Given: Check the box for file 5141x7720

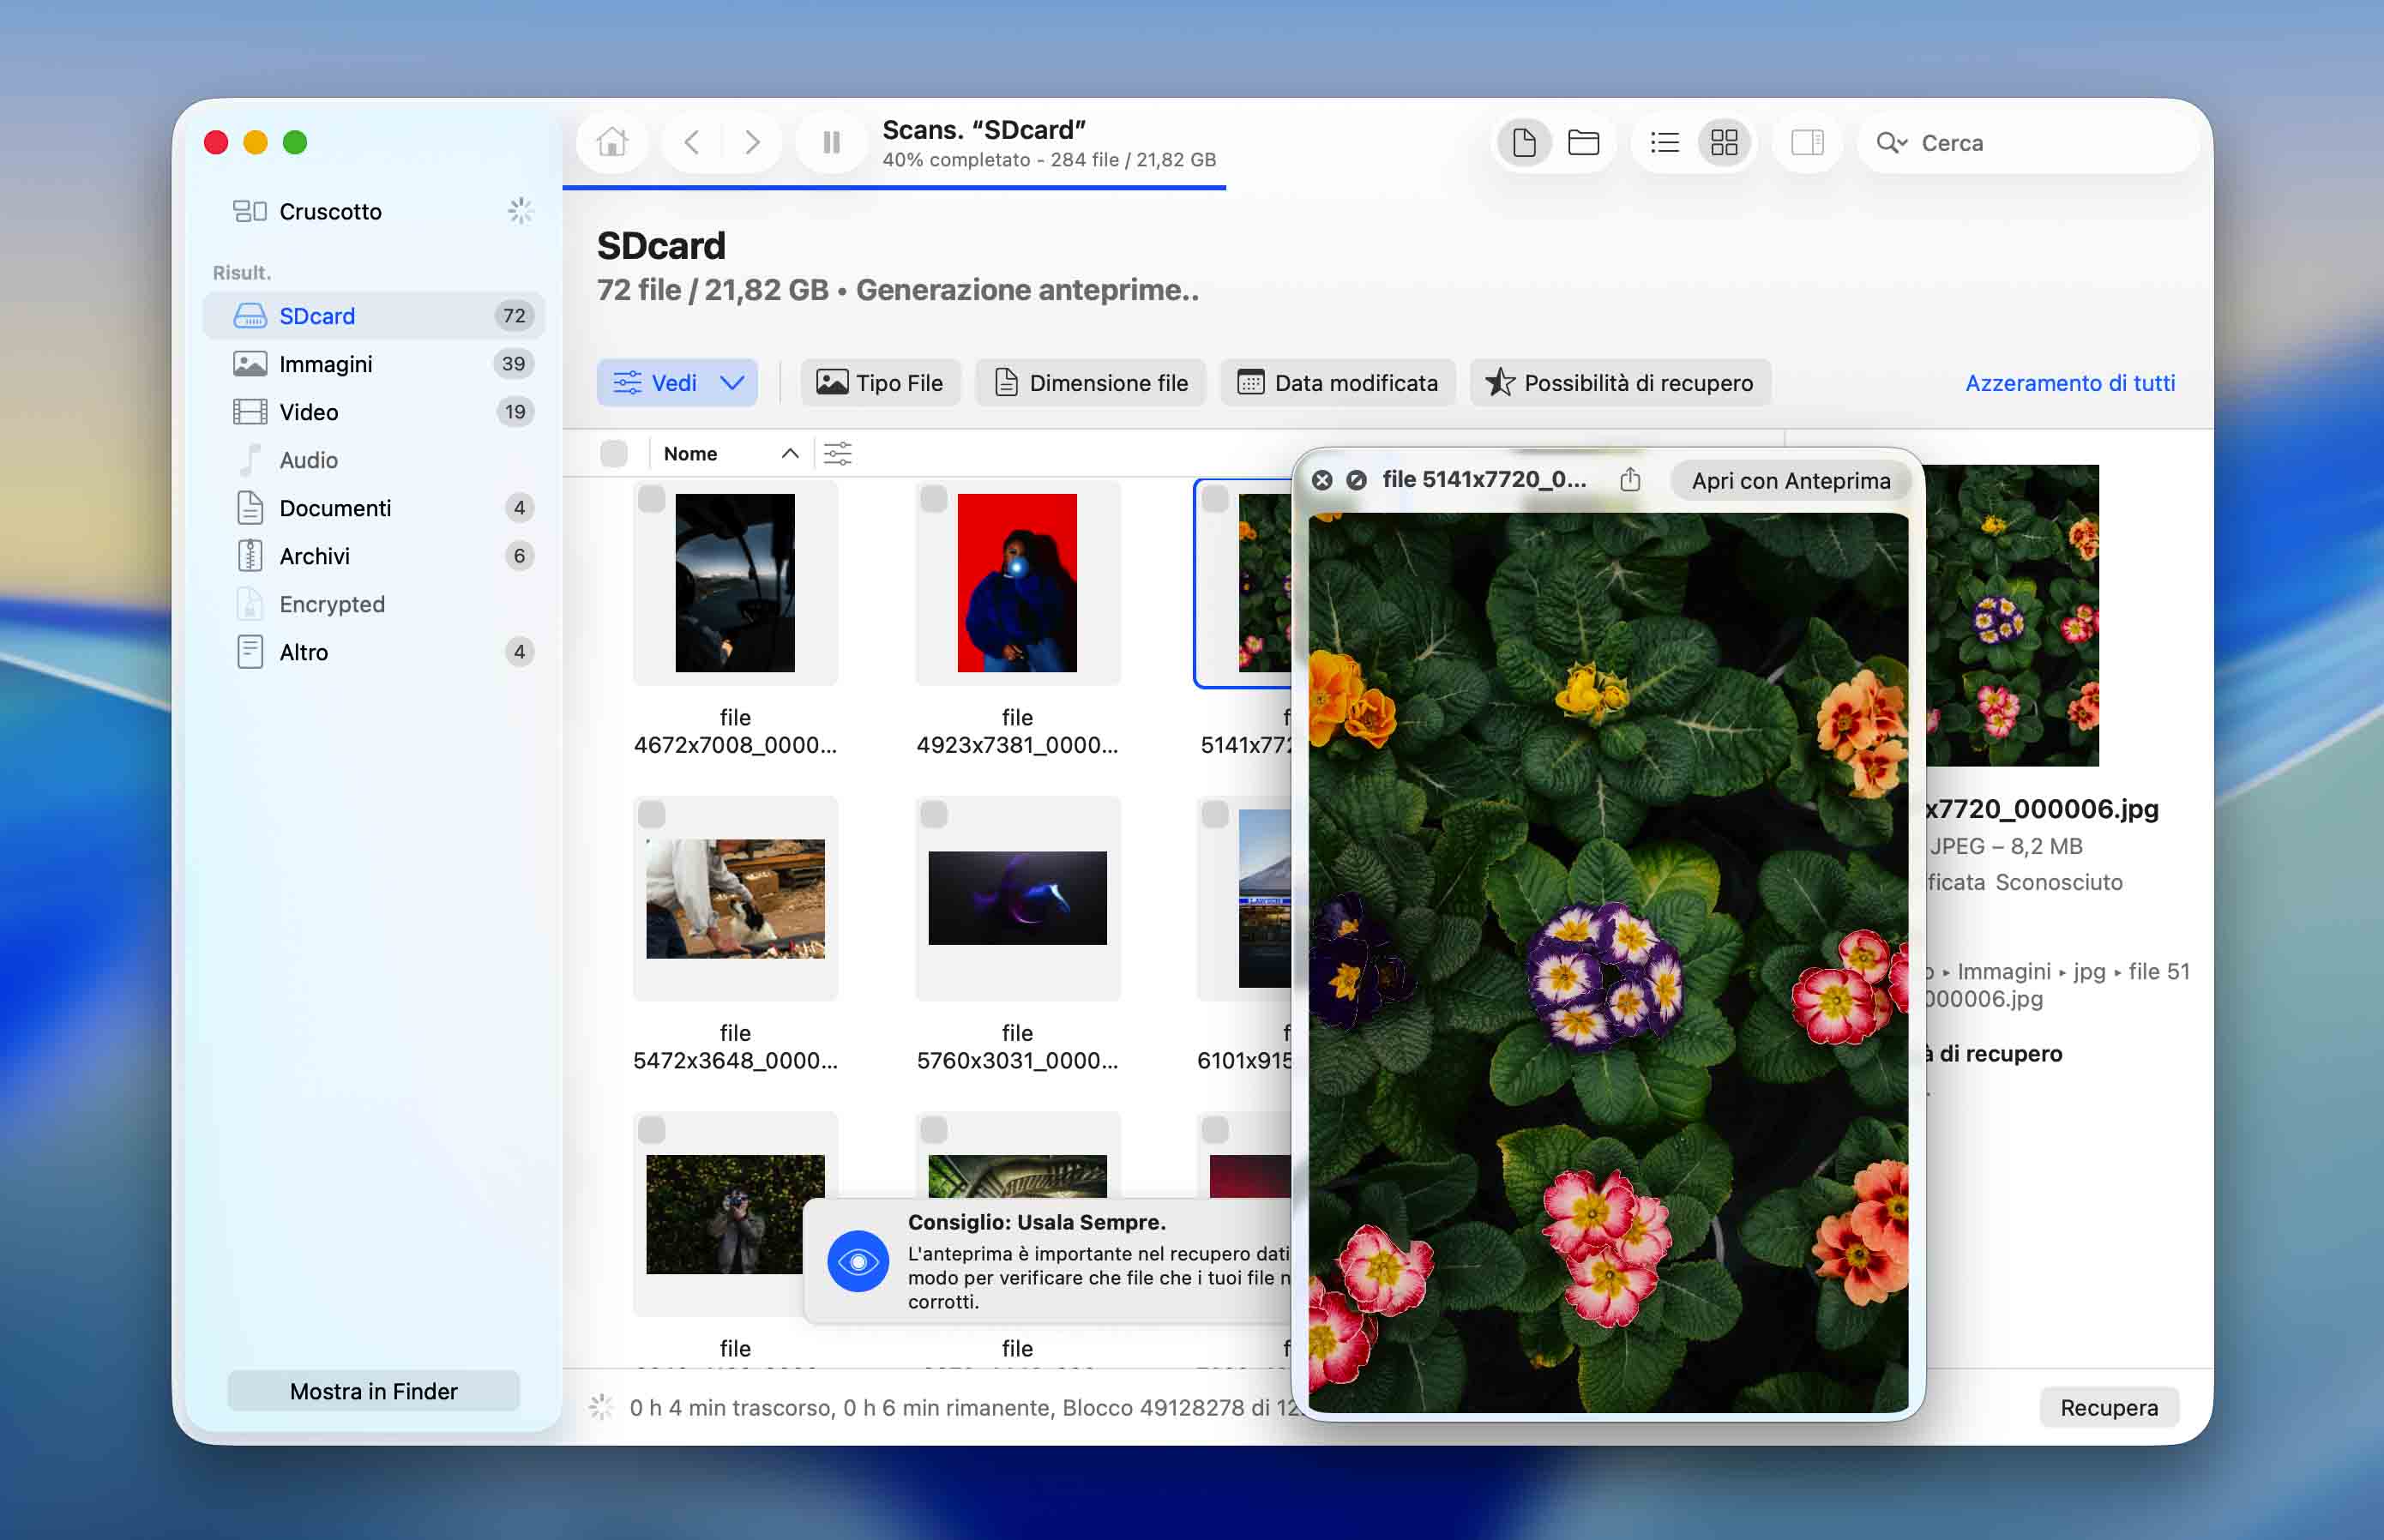Looking at the screenshot, I should (x=1216, y=499).
